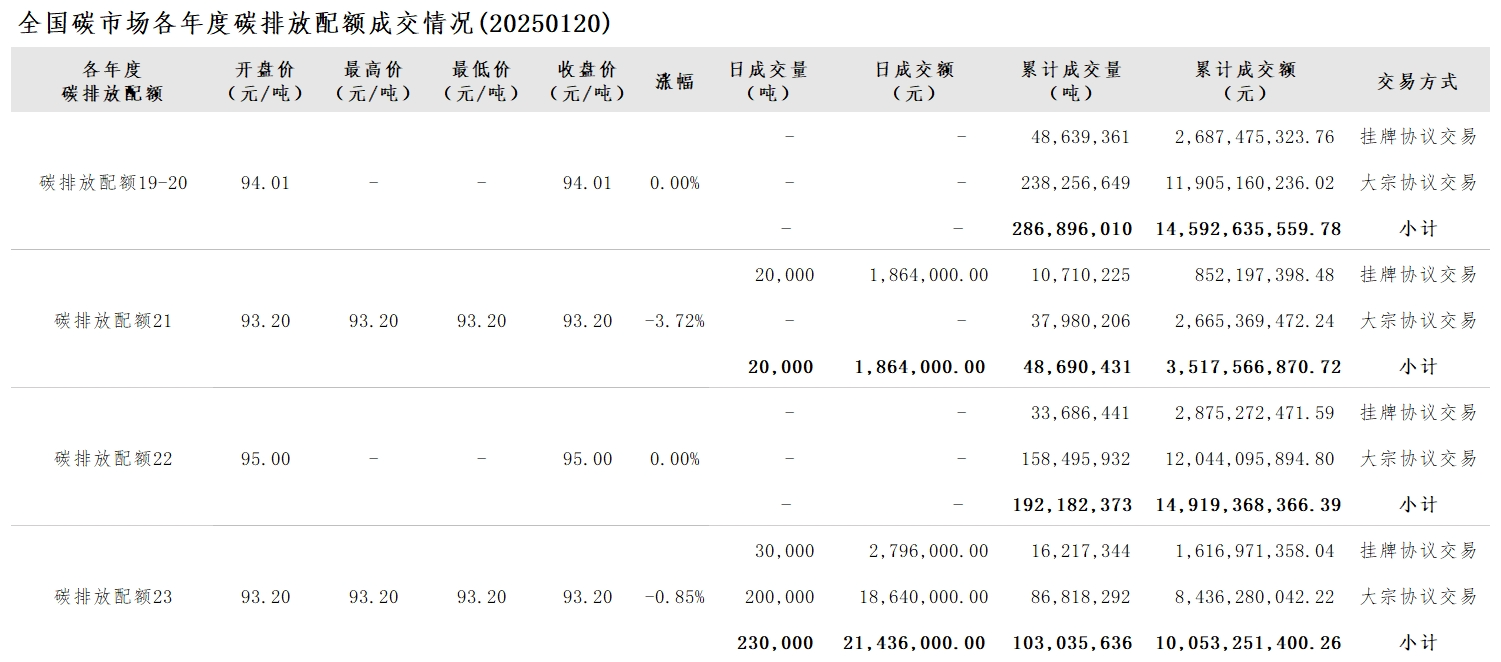The height and width of the screenshot is (662, 1501).
Task: Click the 最高价 column header
Action: [x=373, y=81]
